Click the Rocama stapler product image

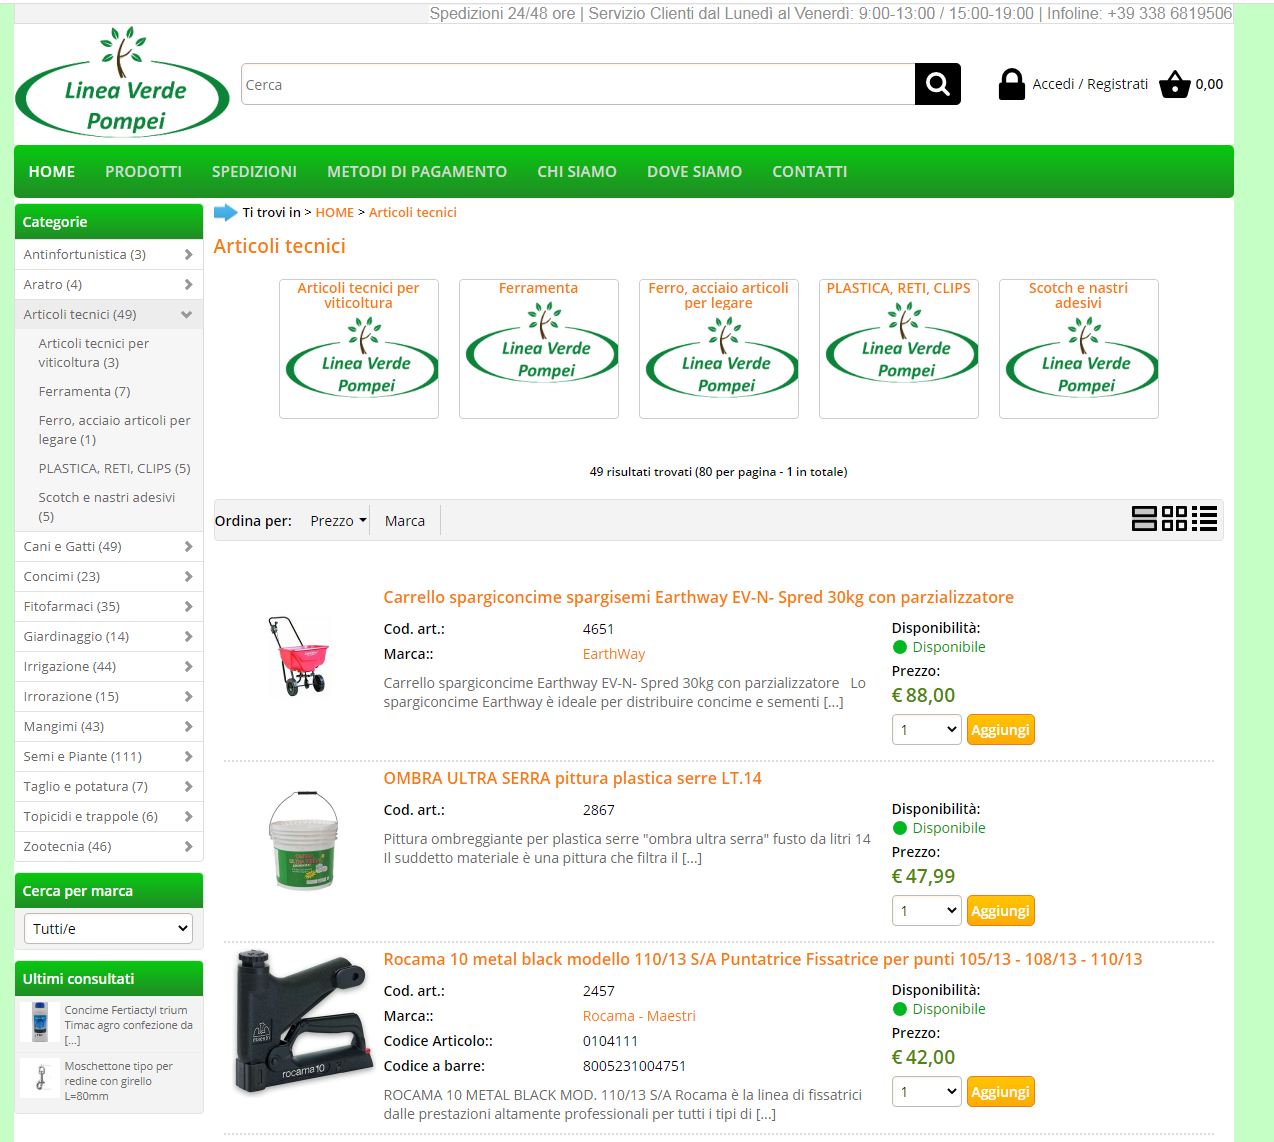[303, 1022]
